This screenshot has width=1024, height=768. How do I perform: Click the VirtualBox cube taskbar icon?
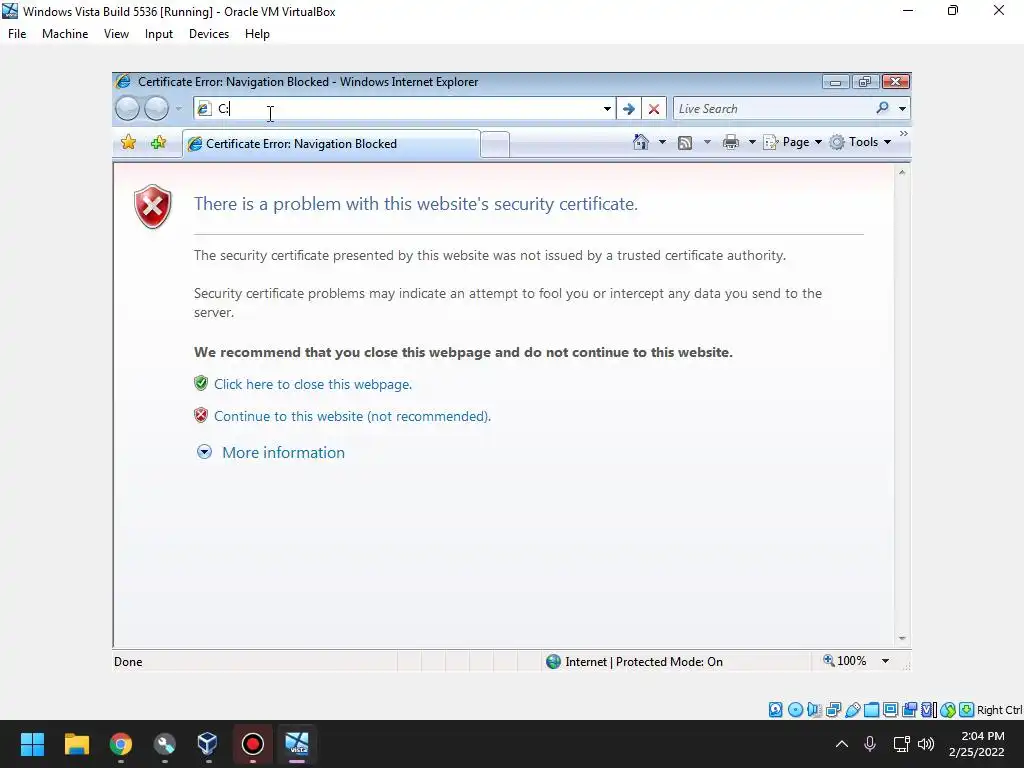[208, 744]
